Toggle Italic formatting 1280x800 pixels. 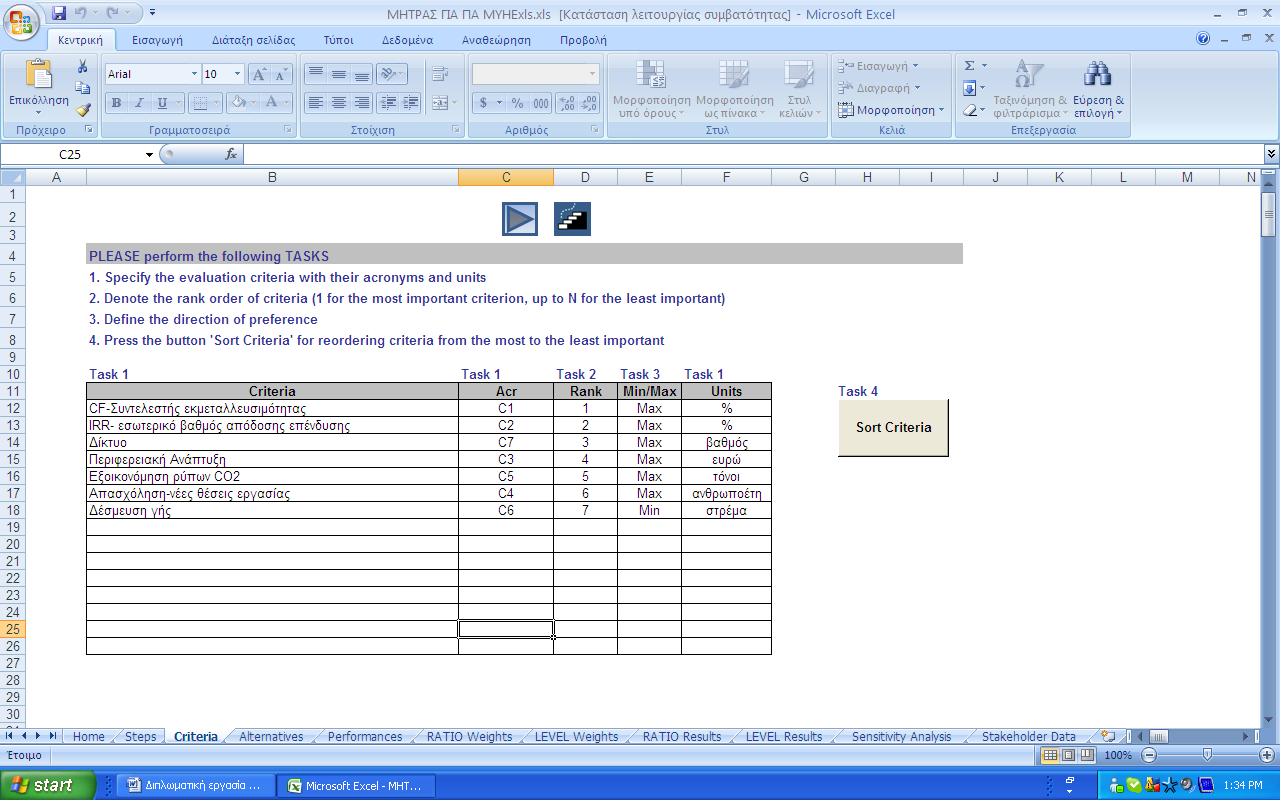(x=138, y=103)
